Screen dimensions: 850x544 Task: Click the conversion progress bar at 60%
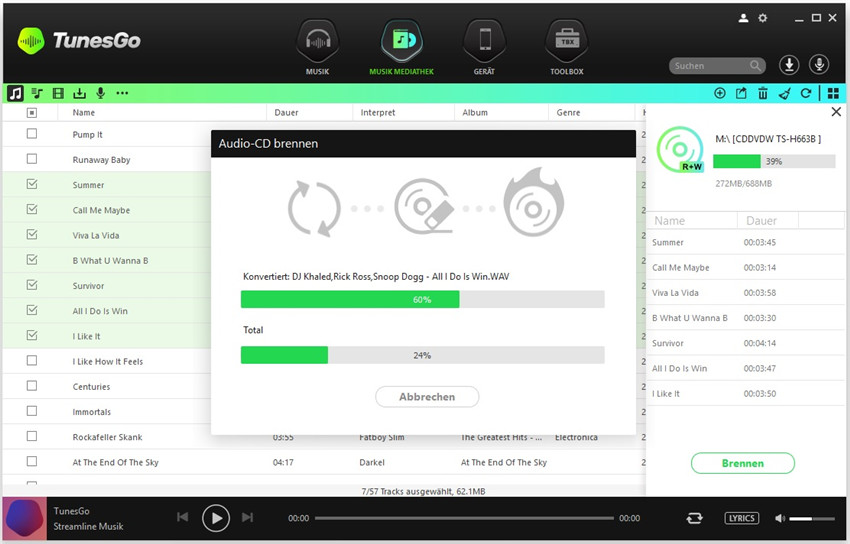pos(422,300)
